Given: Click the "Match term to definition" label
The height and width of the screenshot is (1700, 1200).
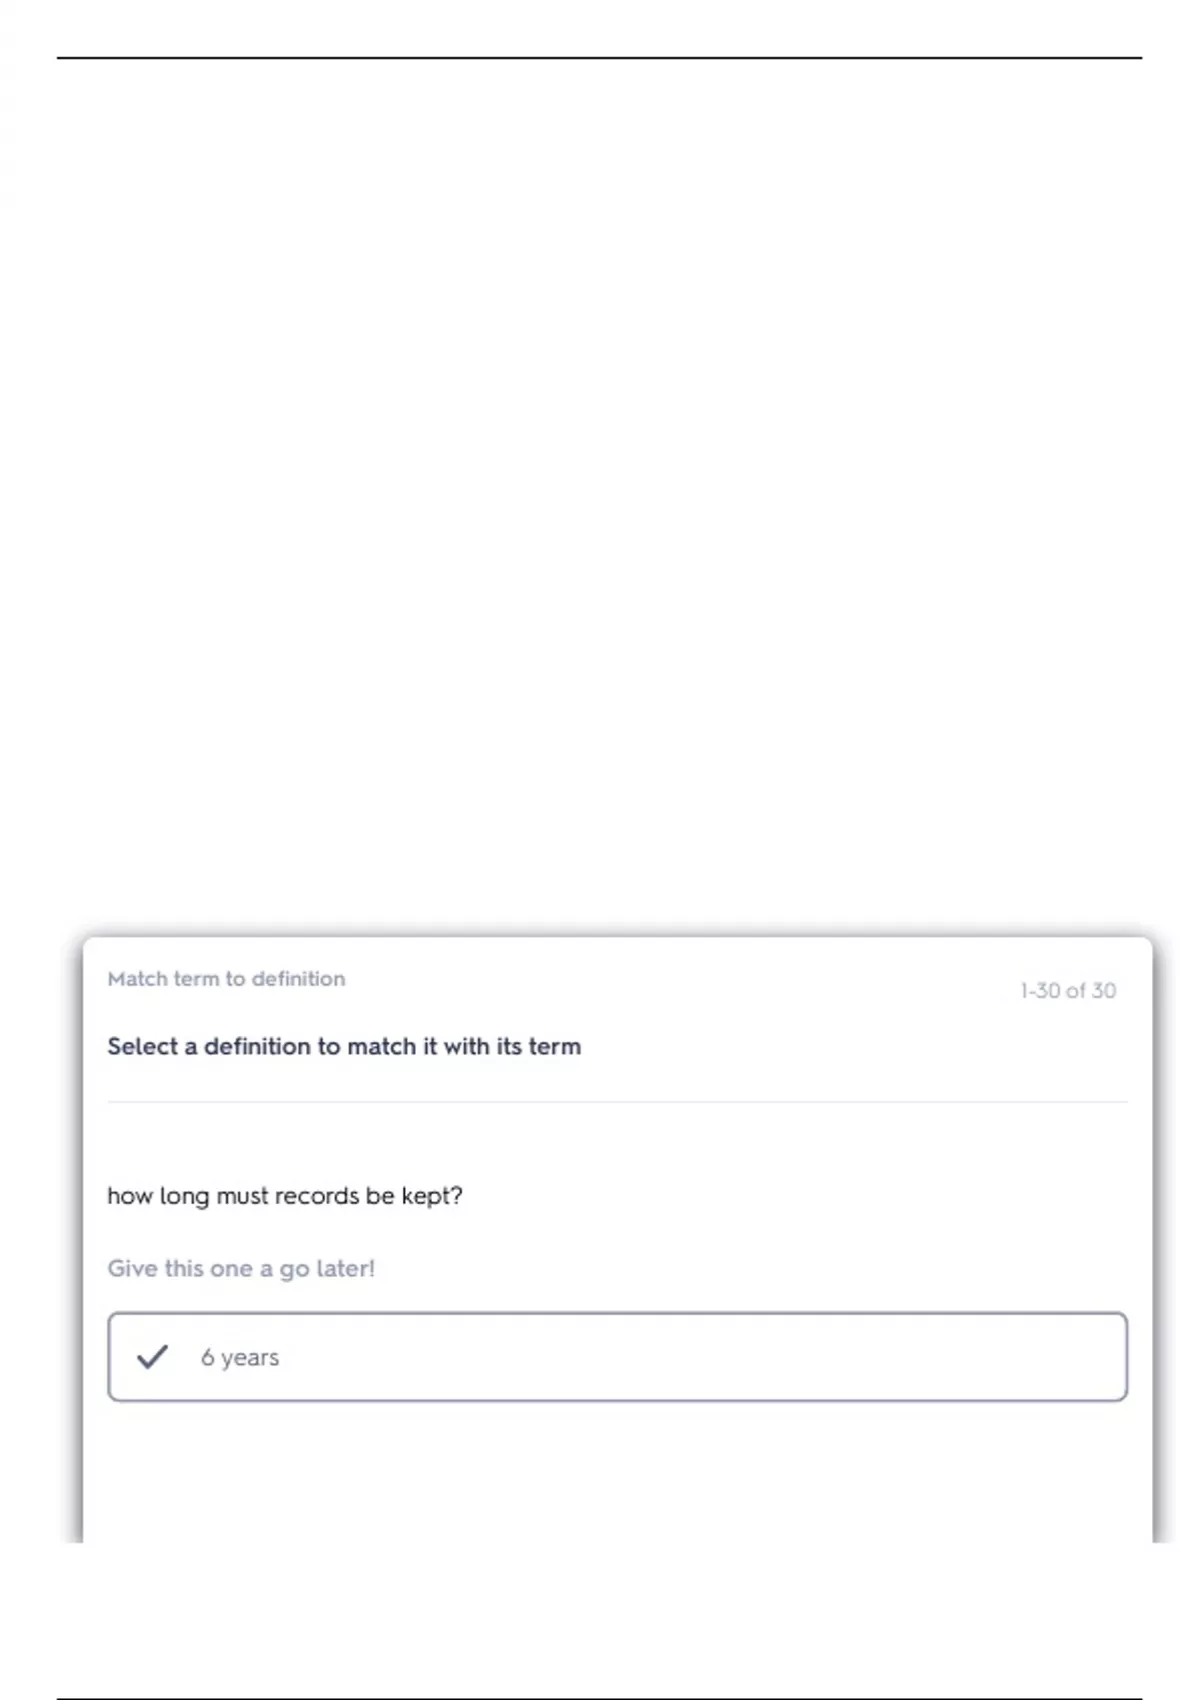Looking at the screenshot, I should pyautogui.click(x=226, y=979).
